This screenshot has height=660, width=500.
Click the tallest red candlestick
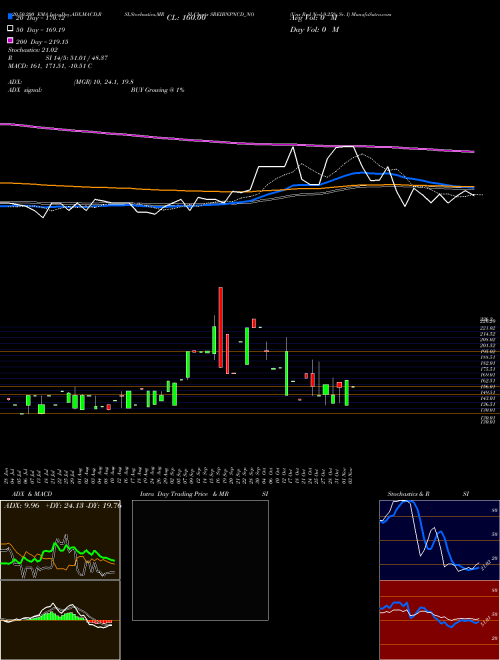pyautogui.click(x=221, y=327)
